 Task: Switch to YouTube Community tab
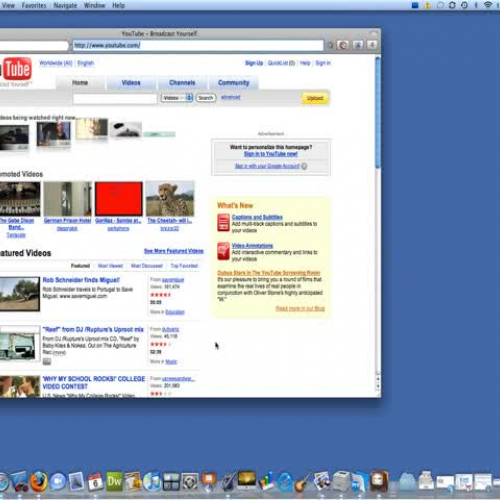pos(233,83)
